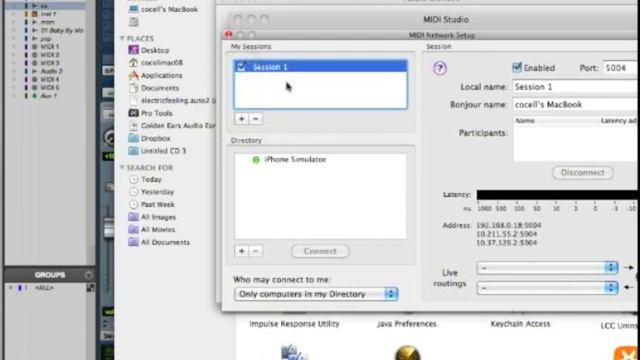Click the MIDI 1 track type icon
This screenshot has width=640, height=360.
coord(35,47)
